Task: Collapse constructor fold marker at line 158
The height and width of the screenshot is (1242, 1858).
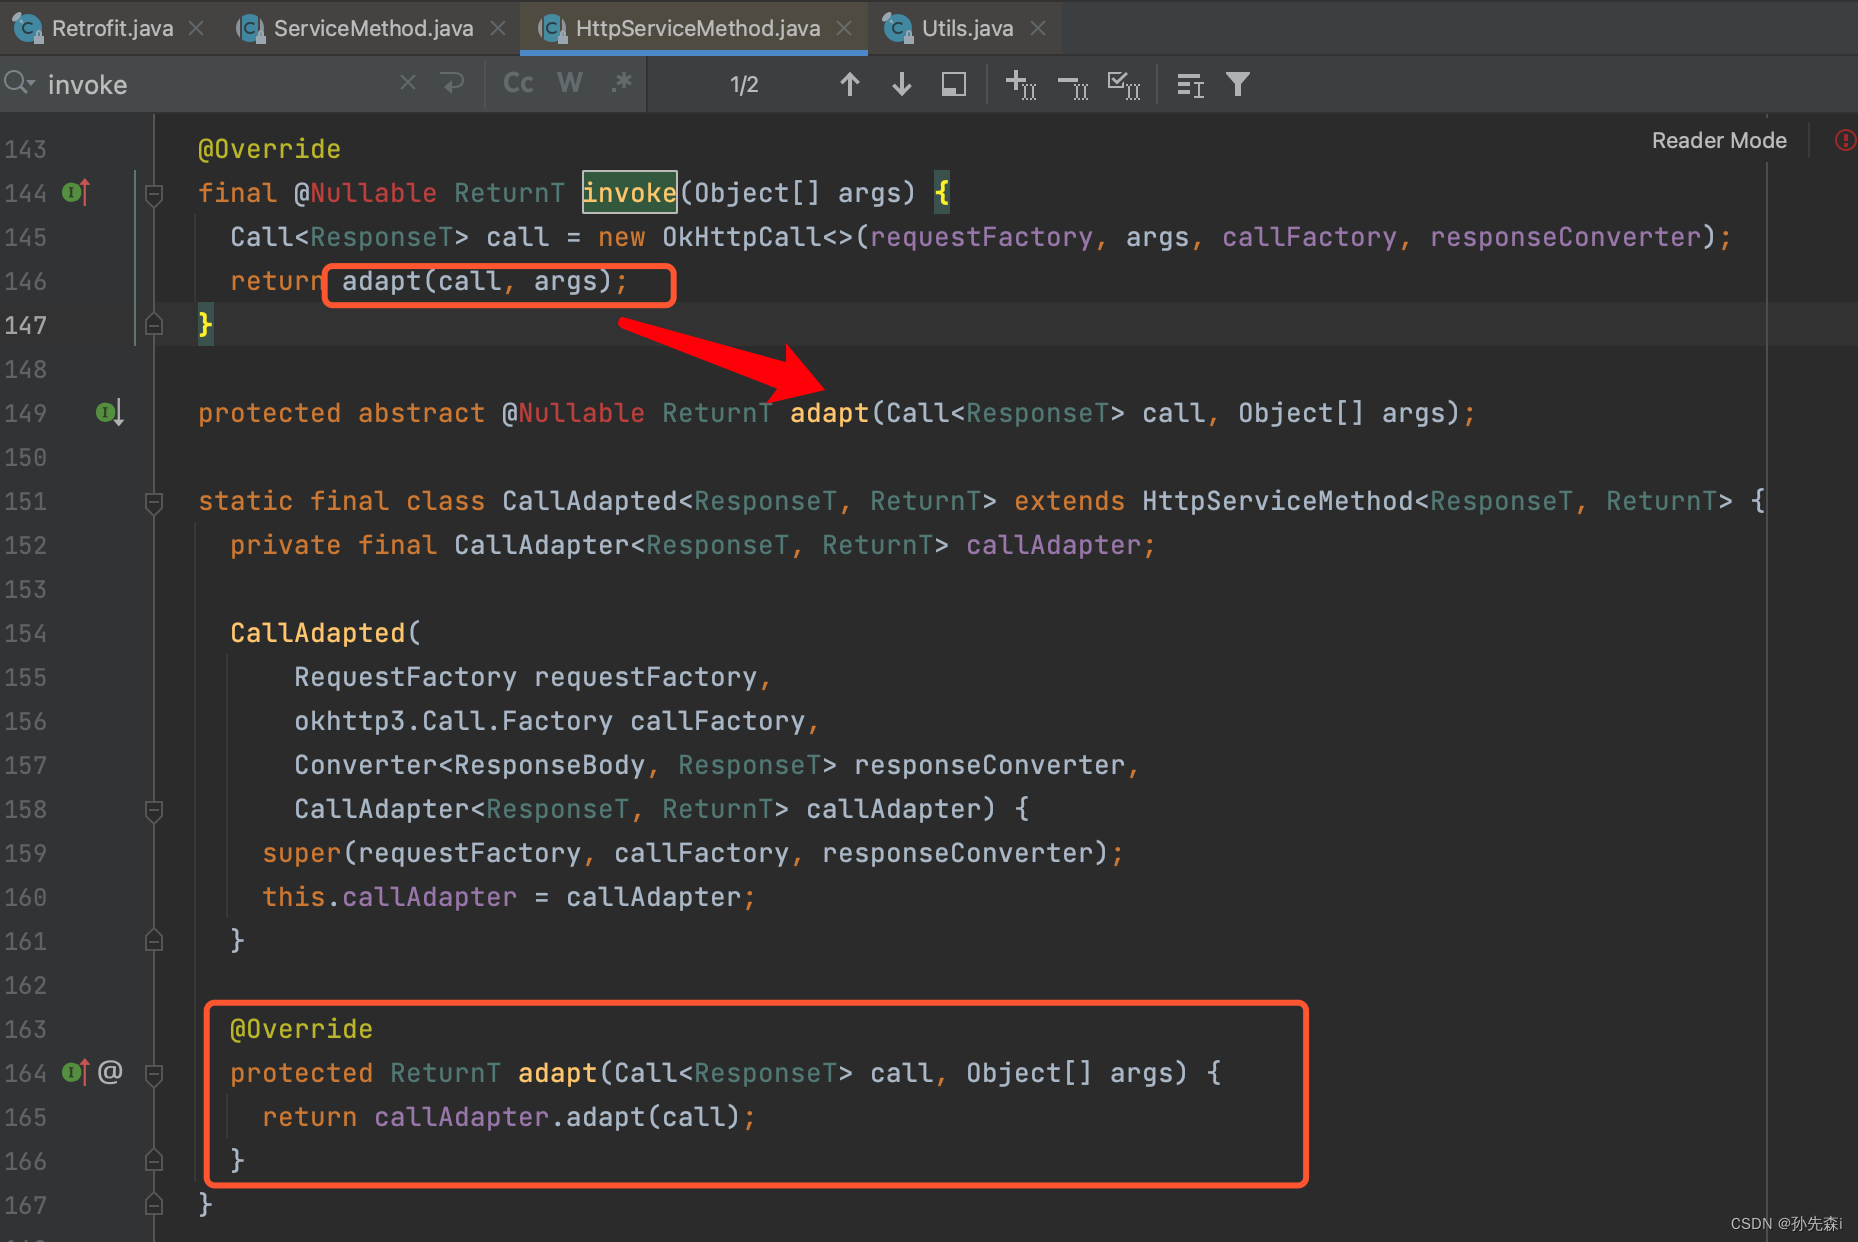Action: (x=154, y=809)
